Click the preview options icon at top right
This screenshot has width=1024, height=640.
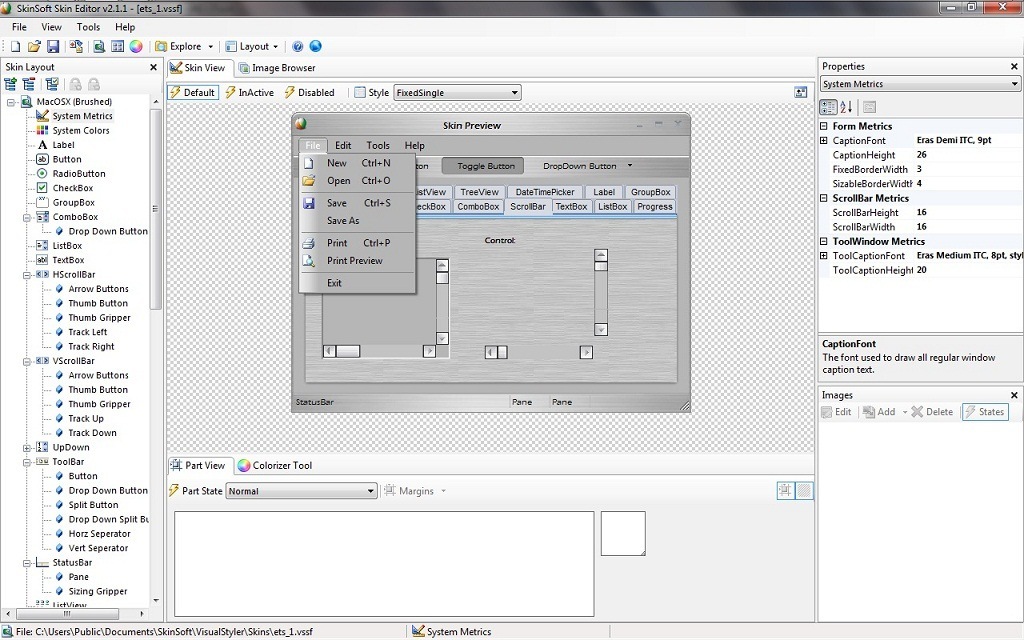click(801, 93)
